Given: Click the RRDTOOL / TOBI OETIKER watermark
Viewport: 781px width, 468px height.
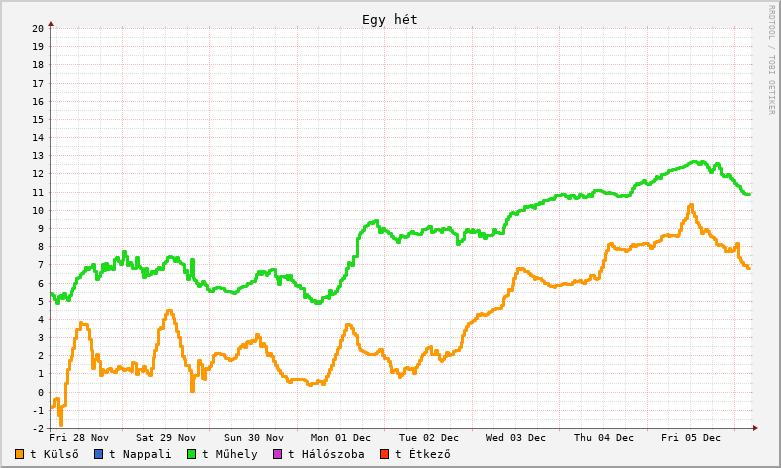Looking at the screenshot, I should point(771,58).
